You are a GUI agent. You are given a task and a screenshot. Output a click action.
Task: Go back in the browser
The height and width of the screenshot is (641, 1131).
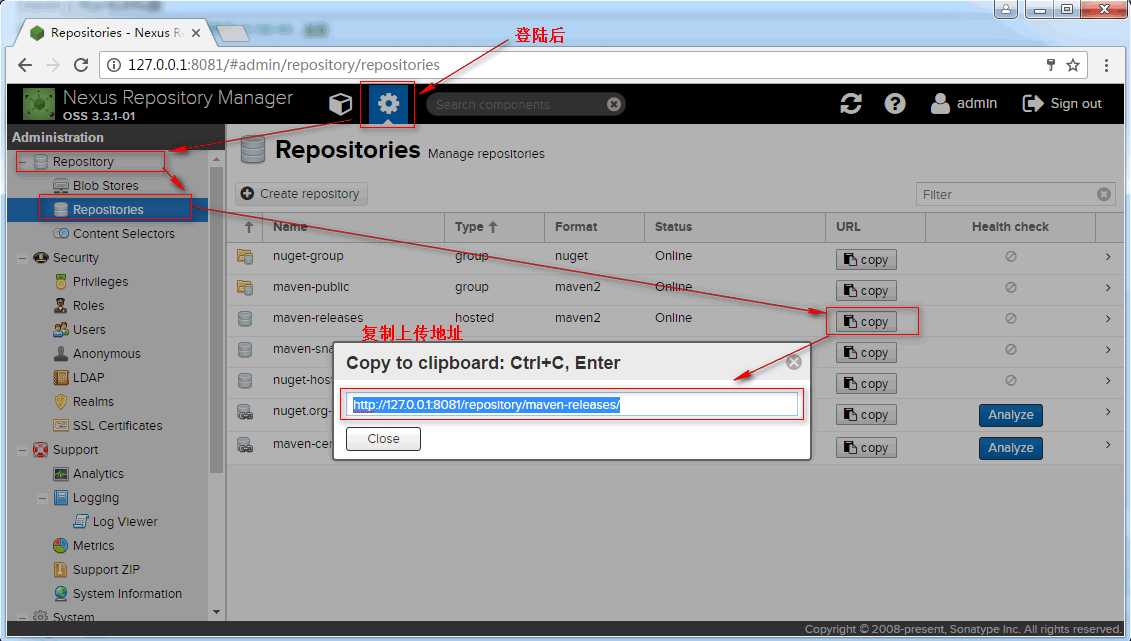pyautogui.click(x=25, y=65)
